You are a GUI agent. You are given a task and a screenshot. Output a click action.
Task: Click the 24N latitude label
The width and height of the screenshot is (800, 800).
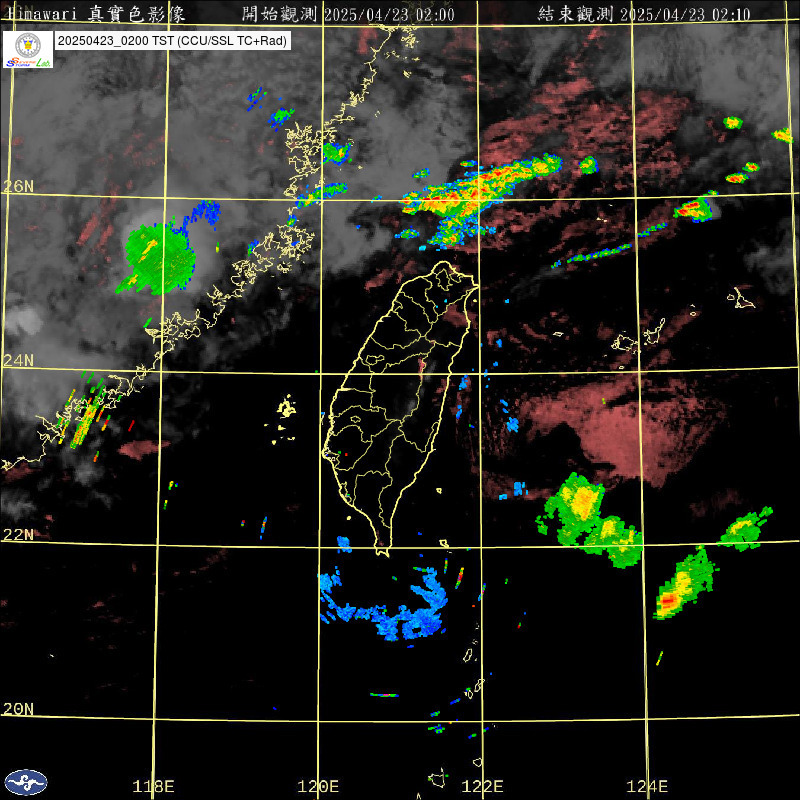tap(18, 360)
